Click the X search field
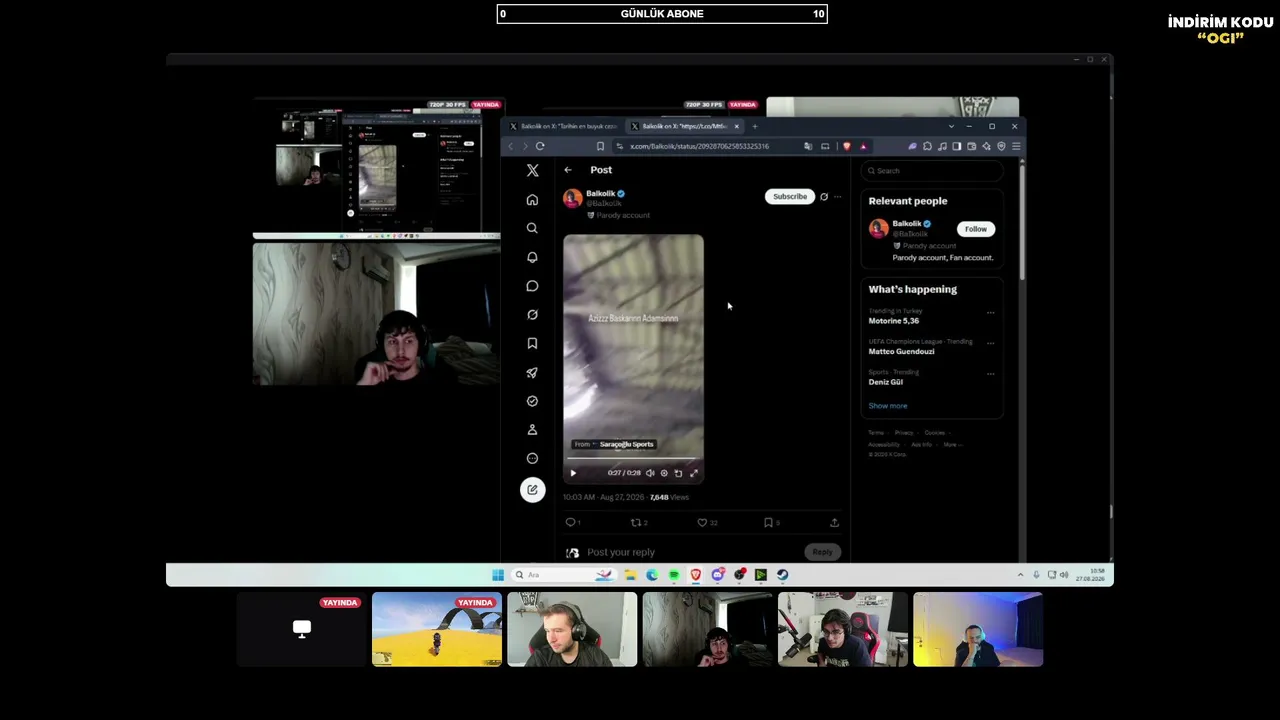1280x720 pixels. click(x=932, y=171)
